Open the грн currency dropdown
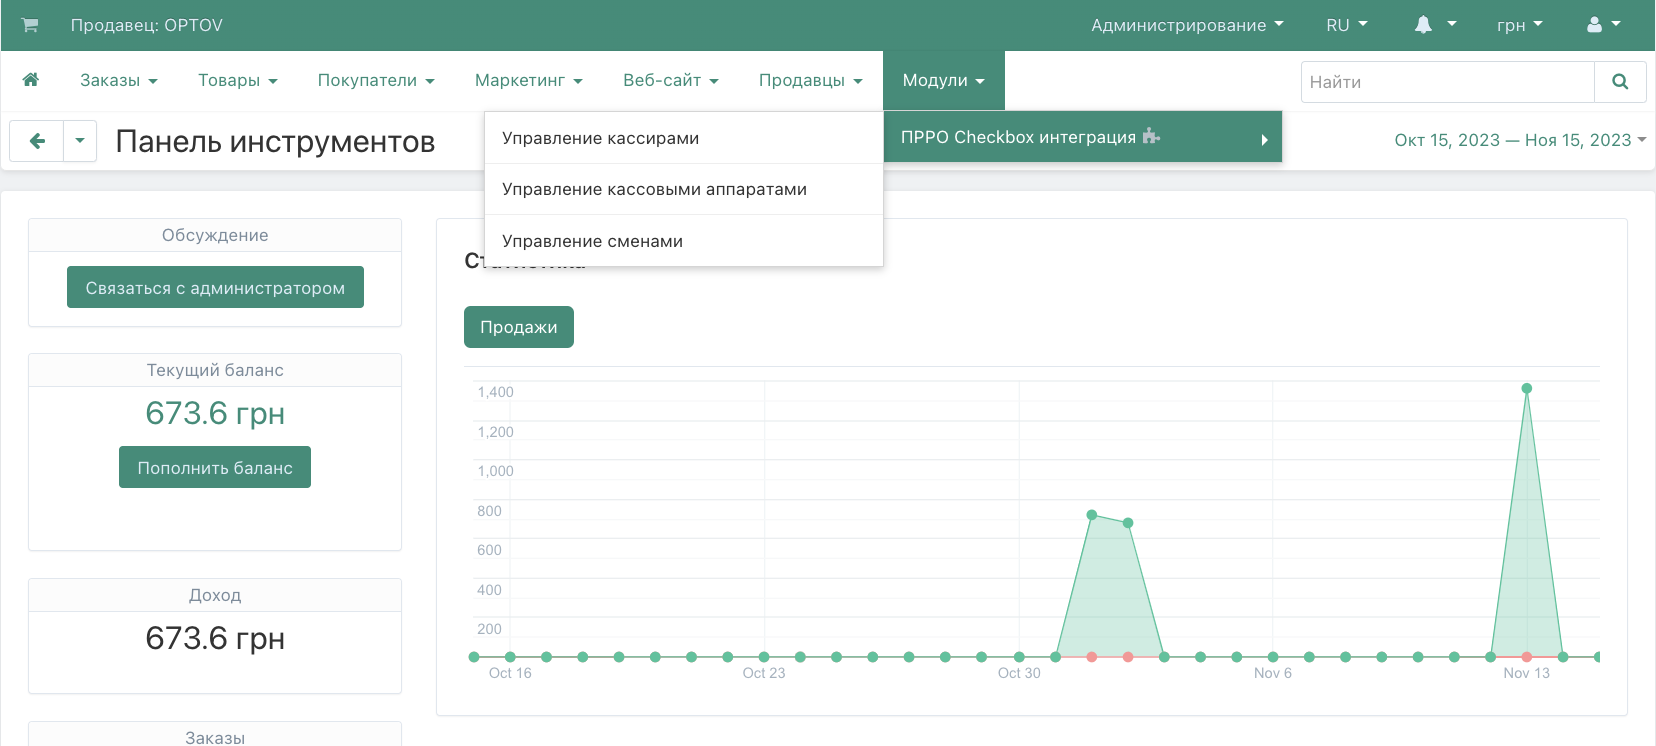This screenshot has height=746, width=1656. tap(1519, 25)
